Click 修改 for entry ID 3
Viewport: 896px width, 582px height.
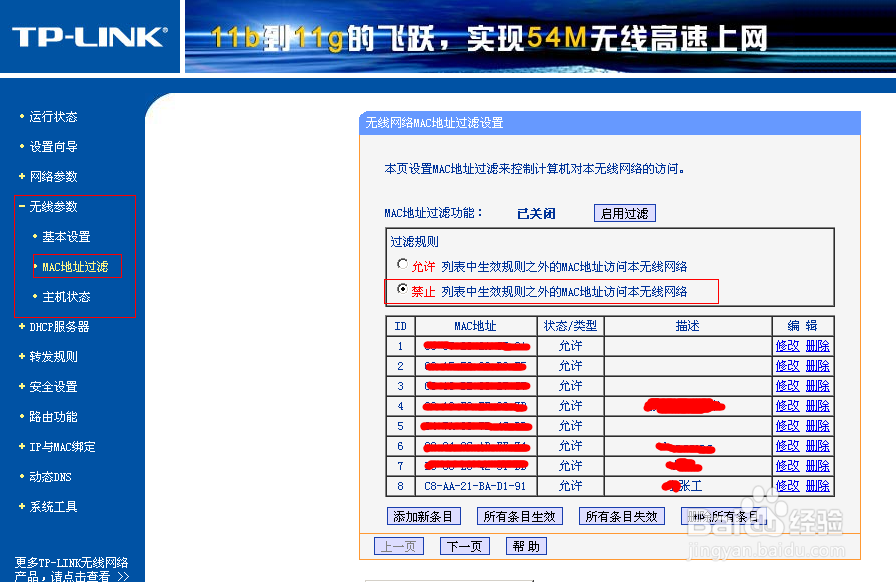pyautogui.click(x=787, y=386)
